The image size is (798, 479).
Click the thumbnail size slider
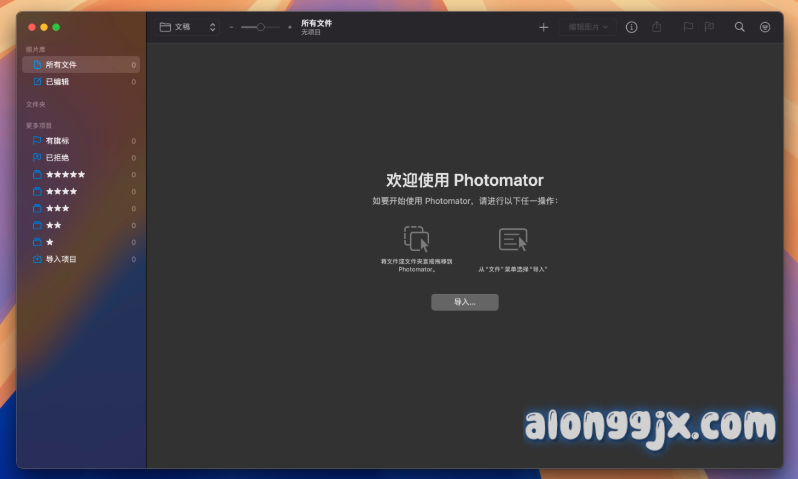tap(260, 27)
